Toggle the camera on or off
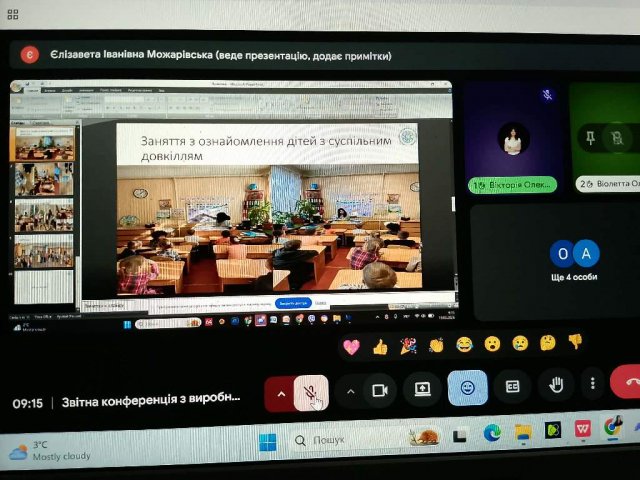The image size is (640, 480). 380,391
